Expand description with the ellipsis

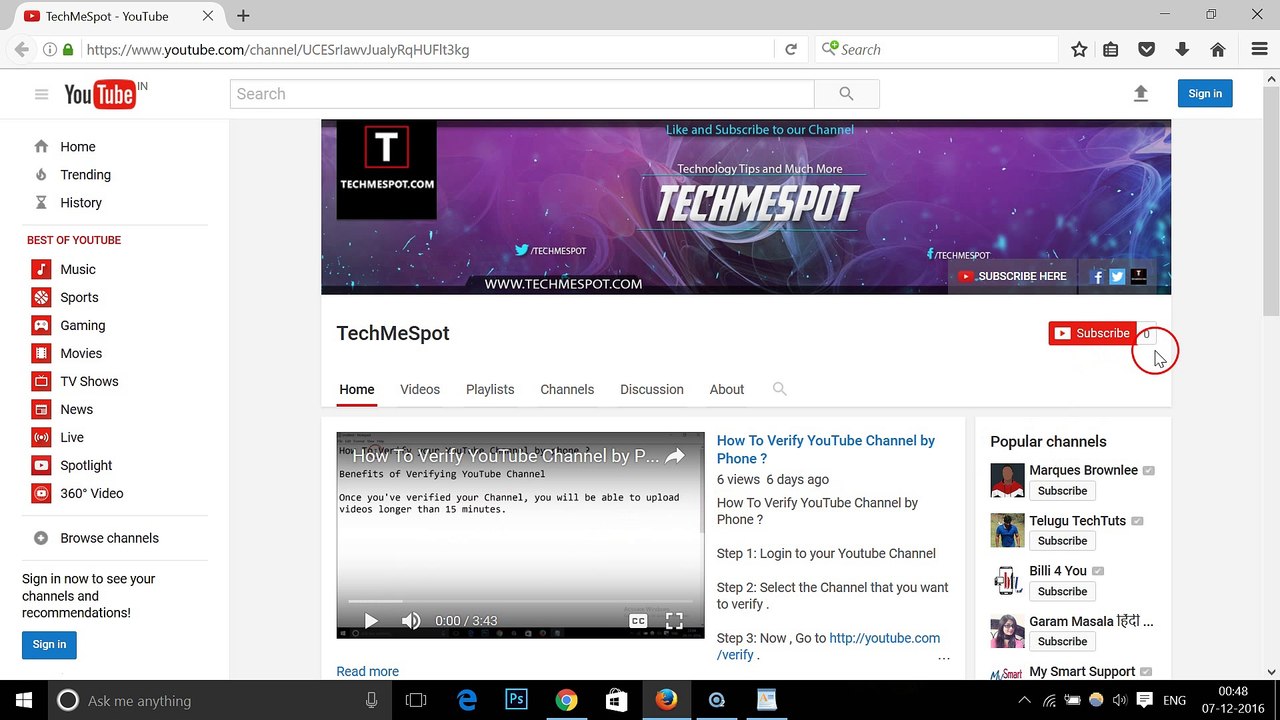click(943, 658)
